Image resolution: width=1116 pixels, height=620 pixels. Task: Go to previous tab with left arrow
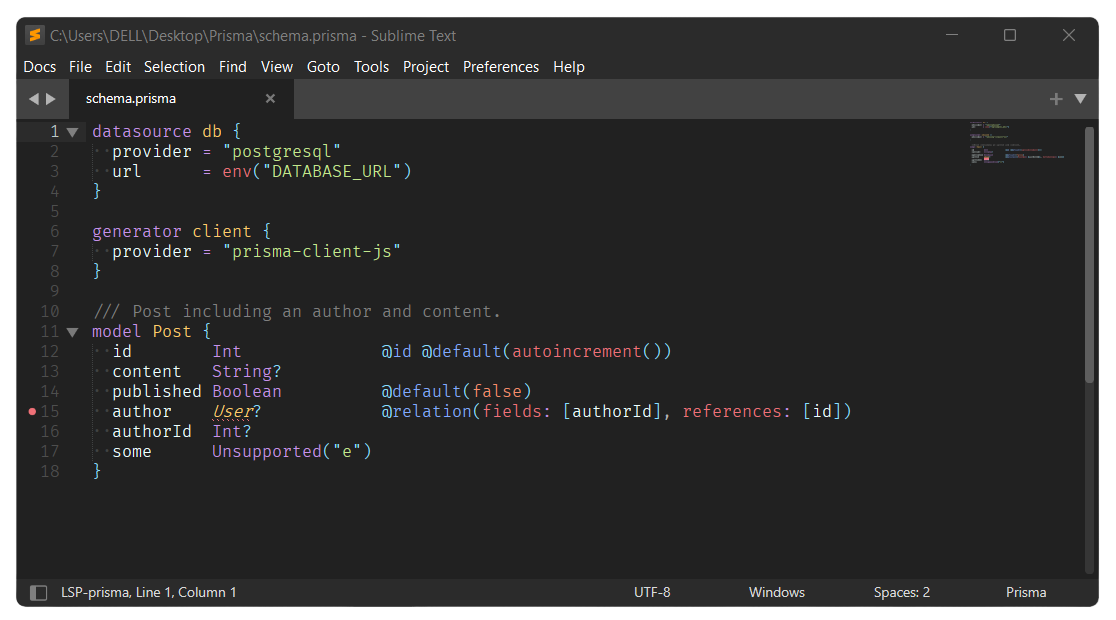pyautogui.click(x=33, y=99)
